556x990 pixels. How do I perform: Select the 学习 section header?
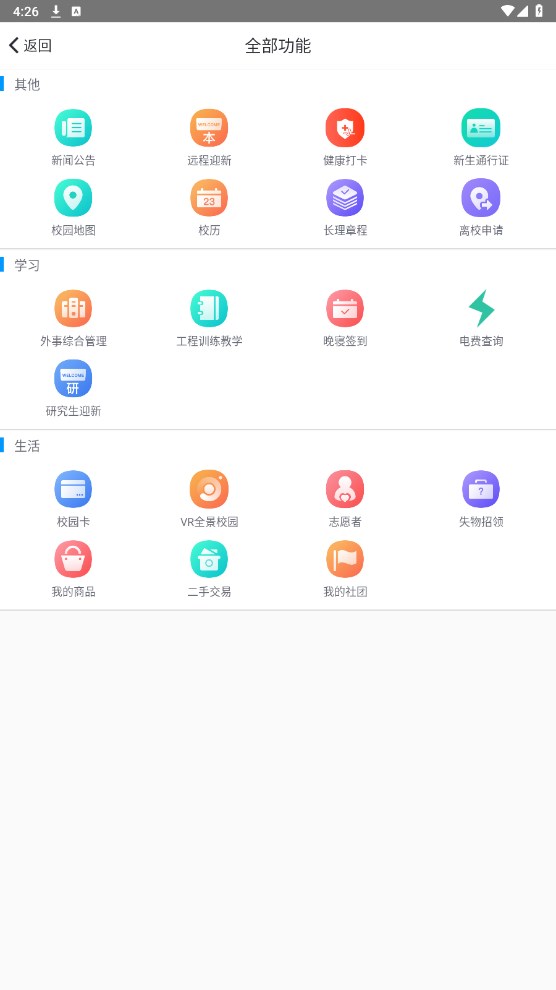pyautogui.click(x=27, y=265)
